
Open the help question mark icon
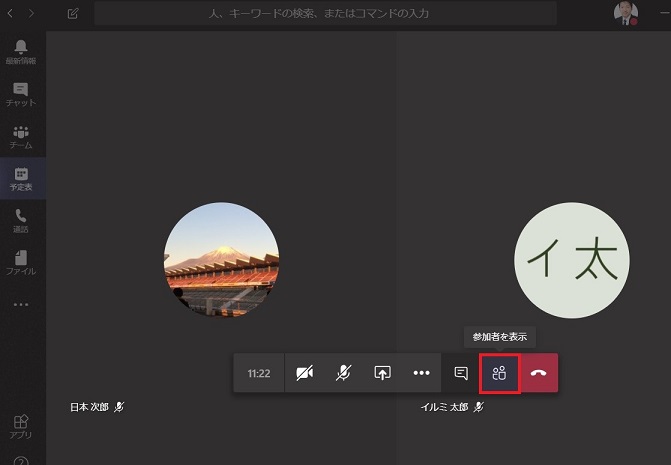[21, 461]
